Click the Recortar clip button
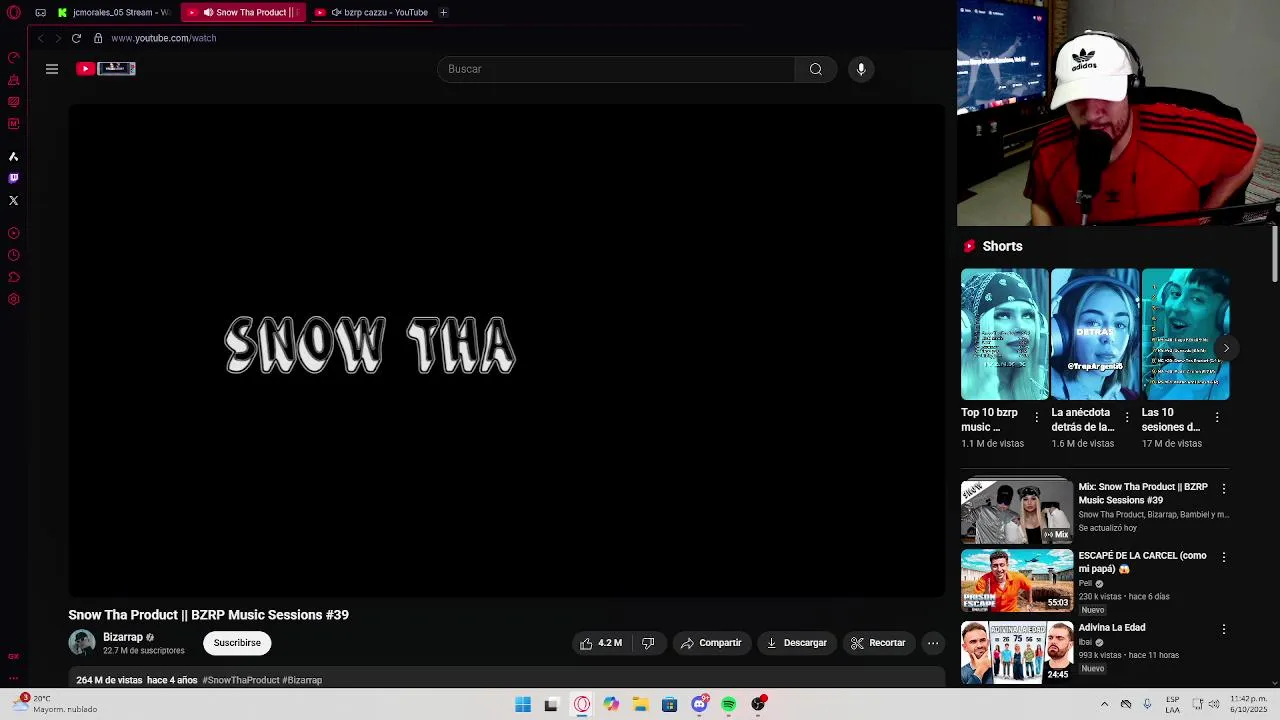Image resolution: width=1280 pixels, height=720 pixels. tap(878, 643)
